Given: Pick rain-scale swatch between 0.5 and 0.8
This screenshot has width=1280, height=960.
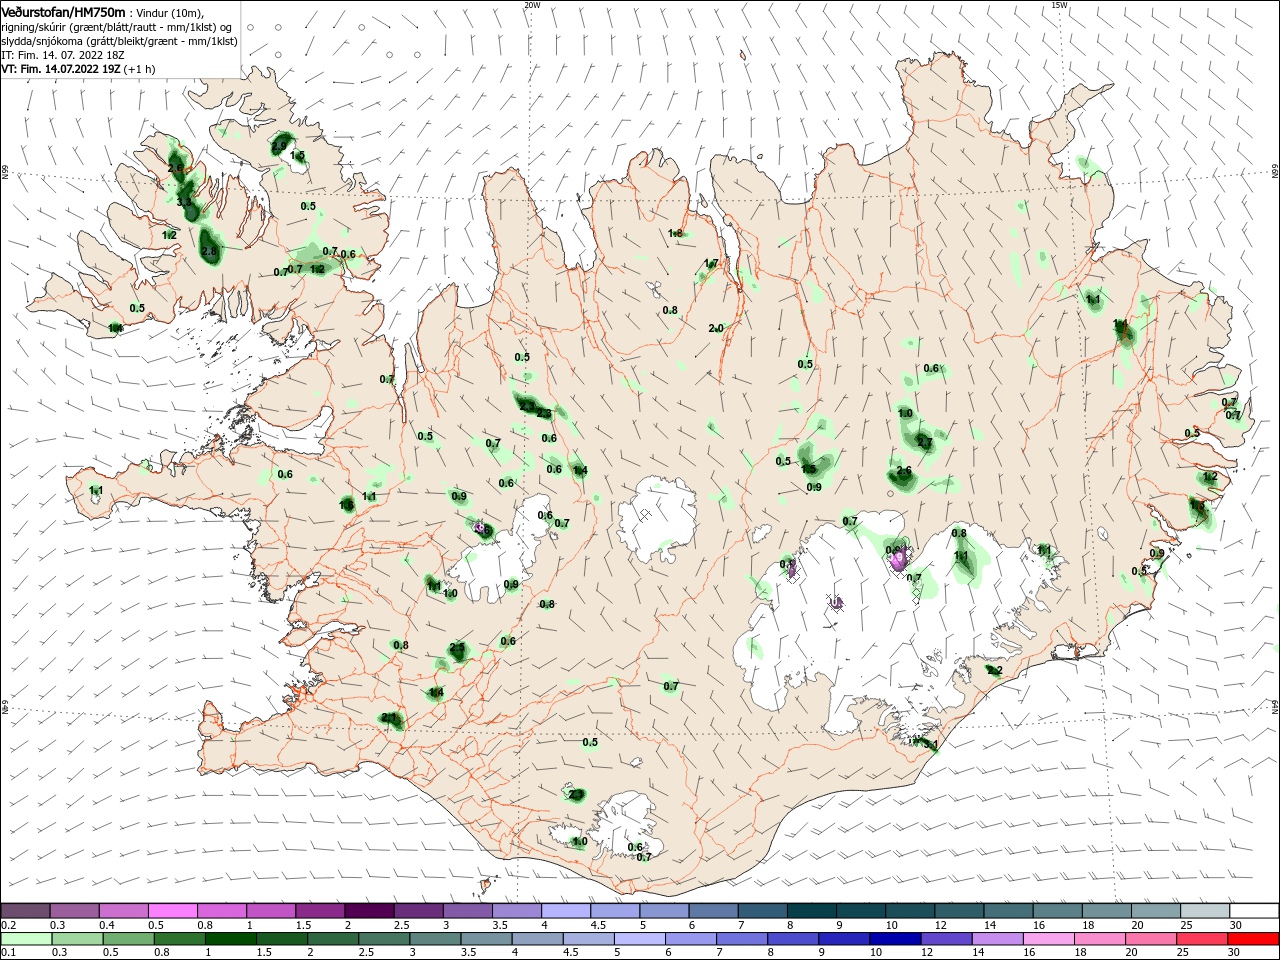Looking at the screenshot, I should tap(128, 939).
